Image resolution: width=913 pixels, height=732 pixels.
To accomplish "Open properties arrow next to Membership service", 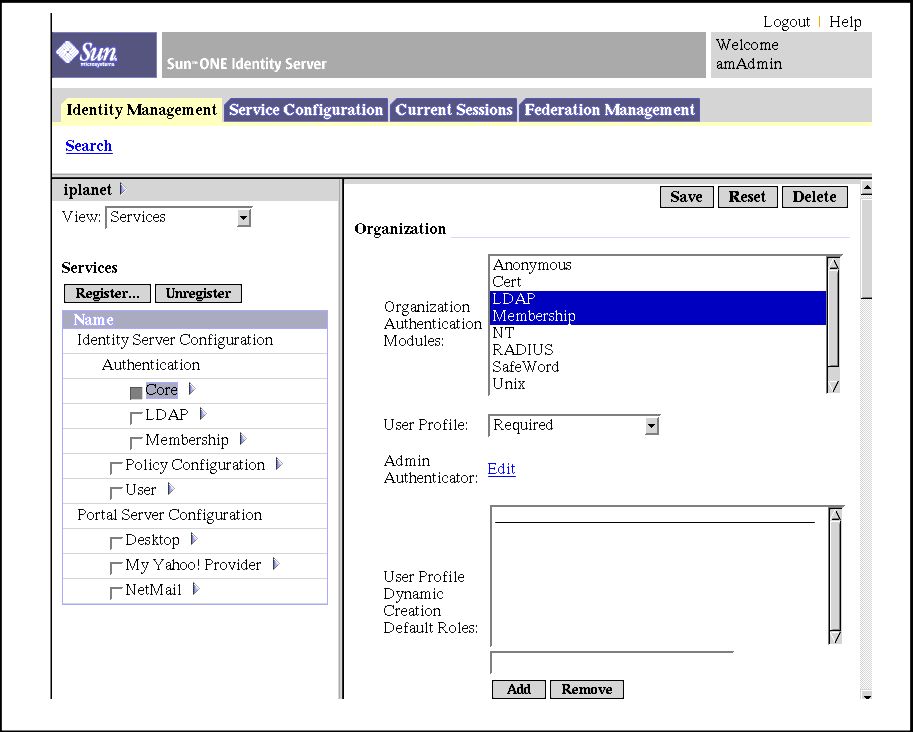I will tap(243, 439).
